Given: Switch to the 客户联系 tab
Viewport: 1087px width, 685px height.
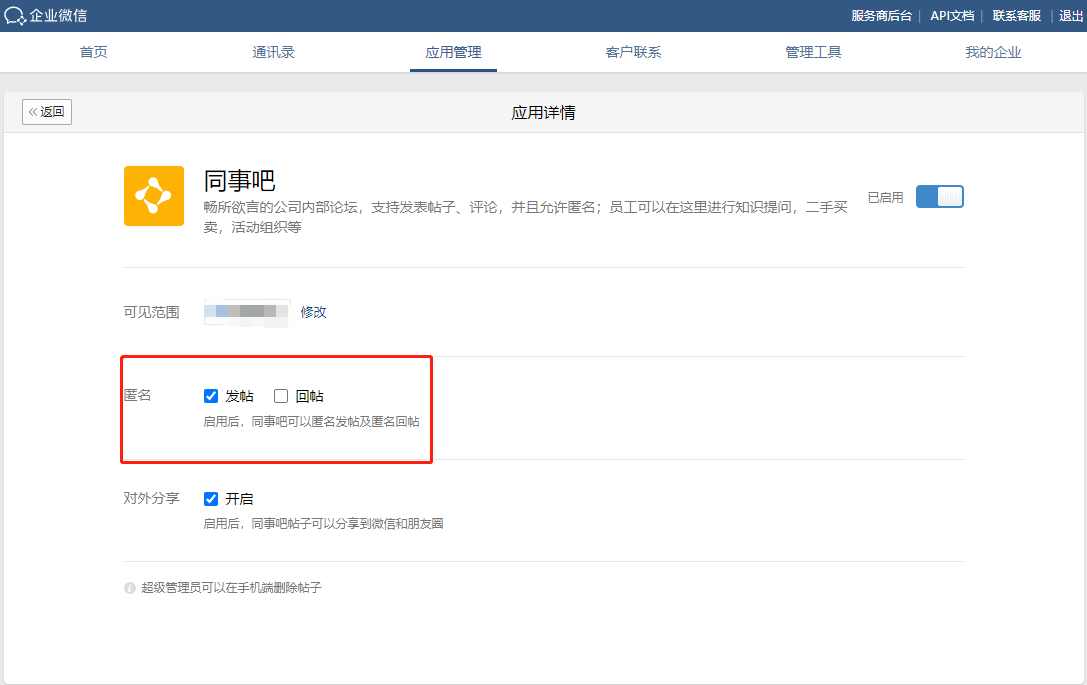Looking at the screenshot, I should [633, 52].
